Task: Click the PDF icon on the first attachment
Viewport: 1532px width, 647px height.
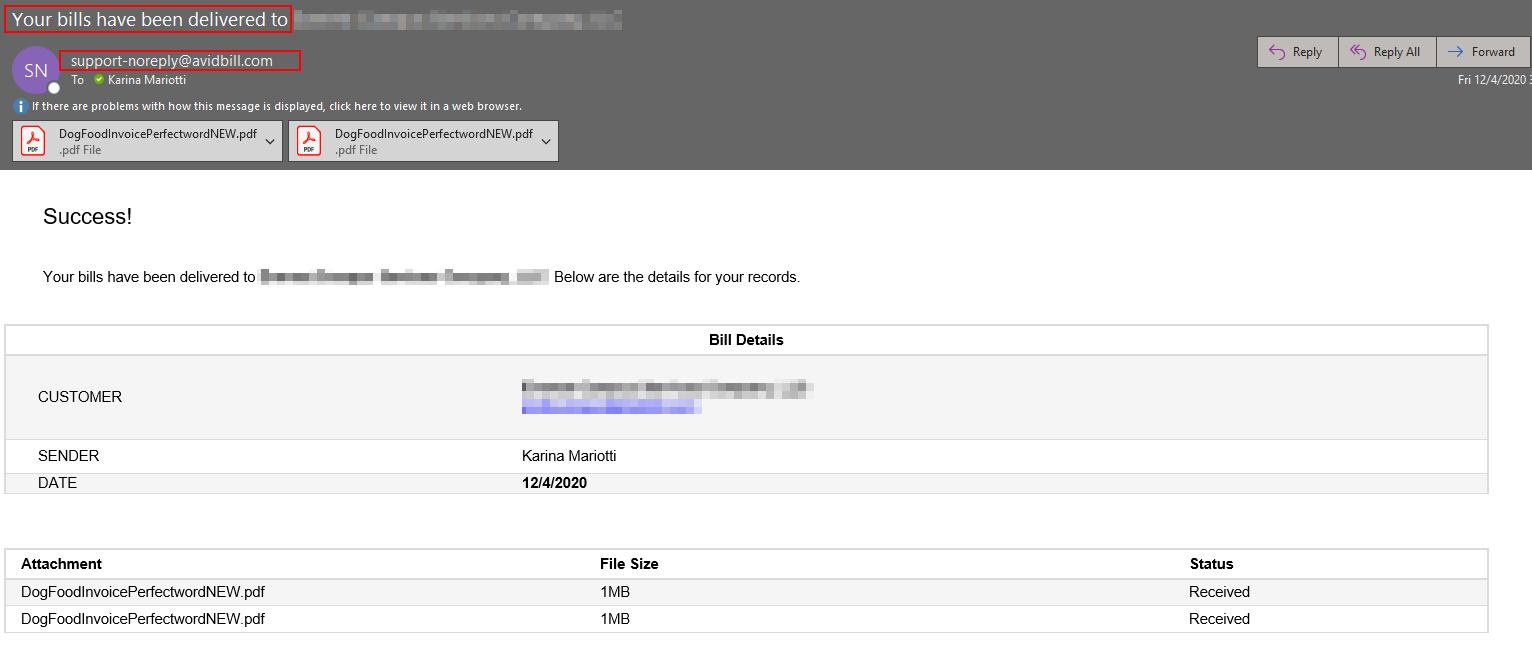Action: [31, 140]
